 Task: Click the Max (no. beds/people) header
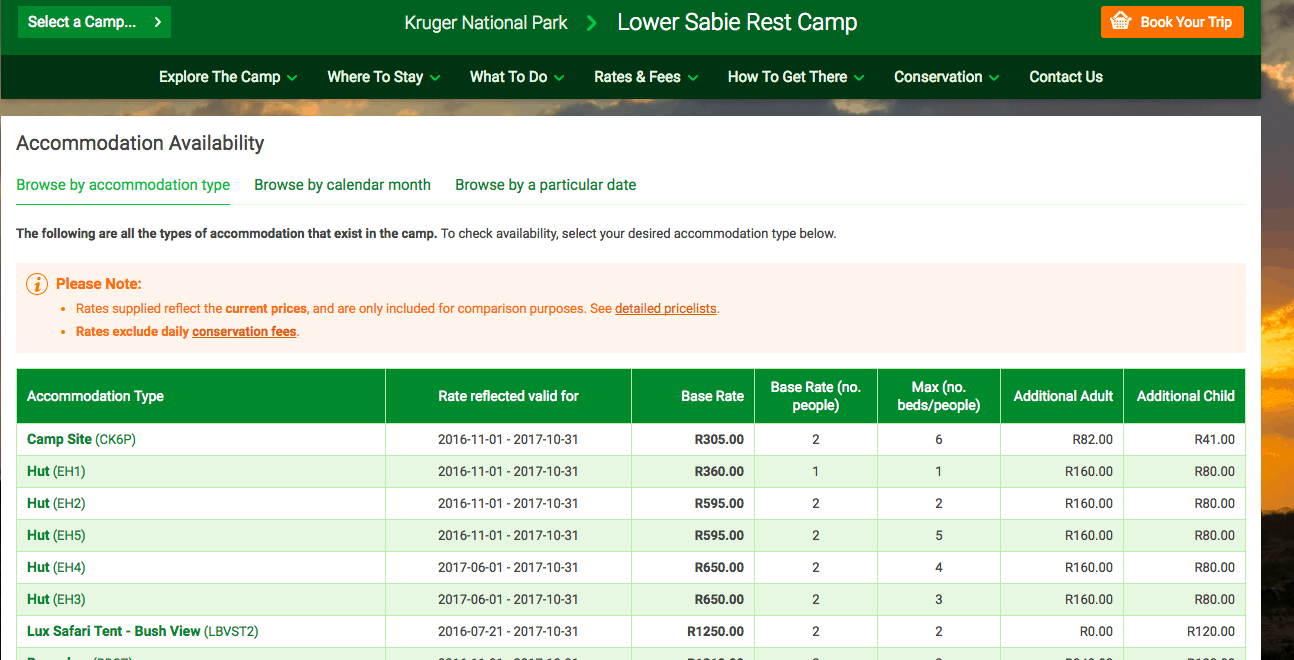pyautogui.click(x=938, y=396)
